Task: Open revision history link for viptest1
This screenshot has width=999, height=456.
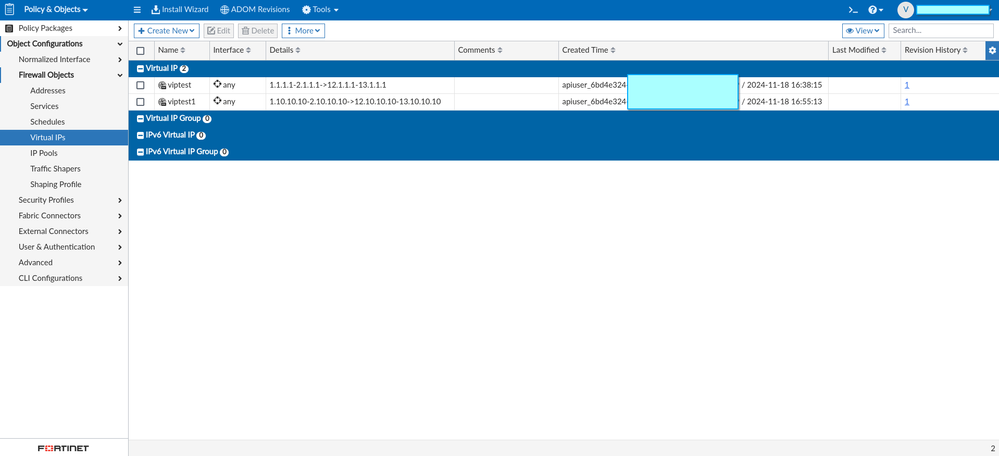Action: tap(907, 102)
